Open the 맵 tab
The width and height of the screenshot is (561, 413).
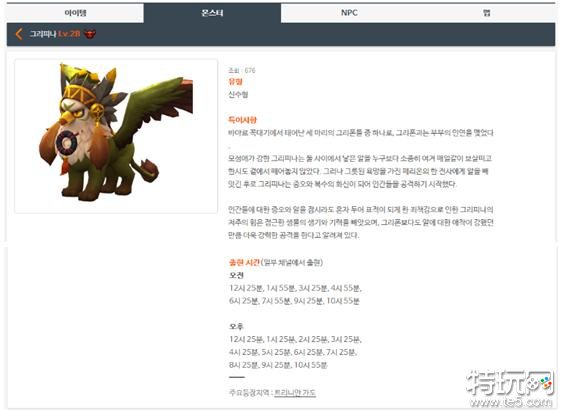[487, 13]
